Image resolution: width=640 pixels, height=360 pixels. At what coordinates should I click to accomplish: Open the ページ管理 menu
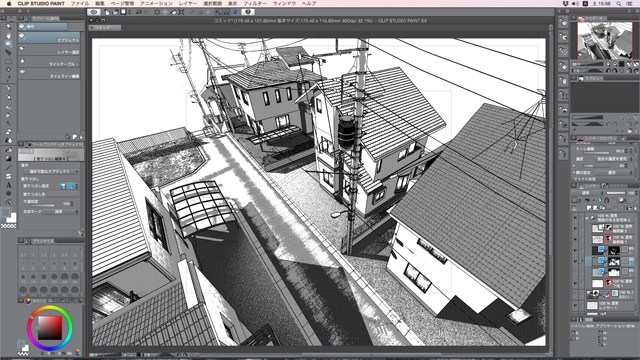122,3
